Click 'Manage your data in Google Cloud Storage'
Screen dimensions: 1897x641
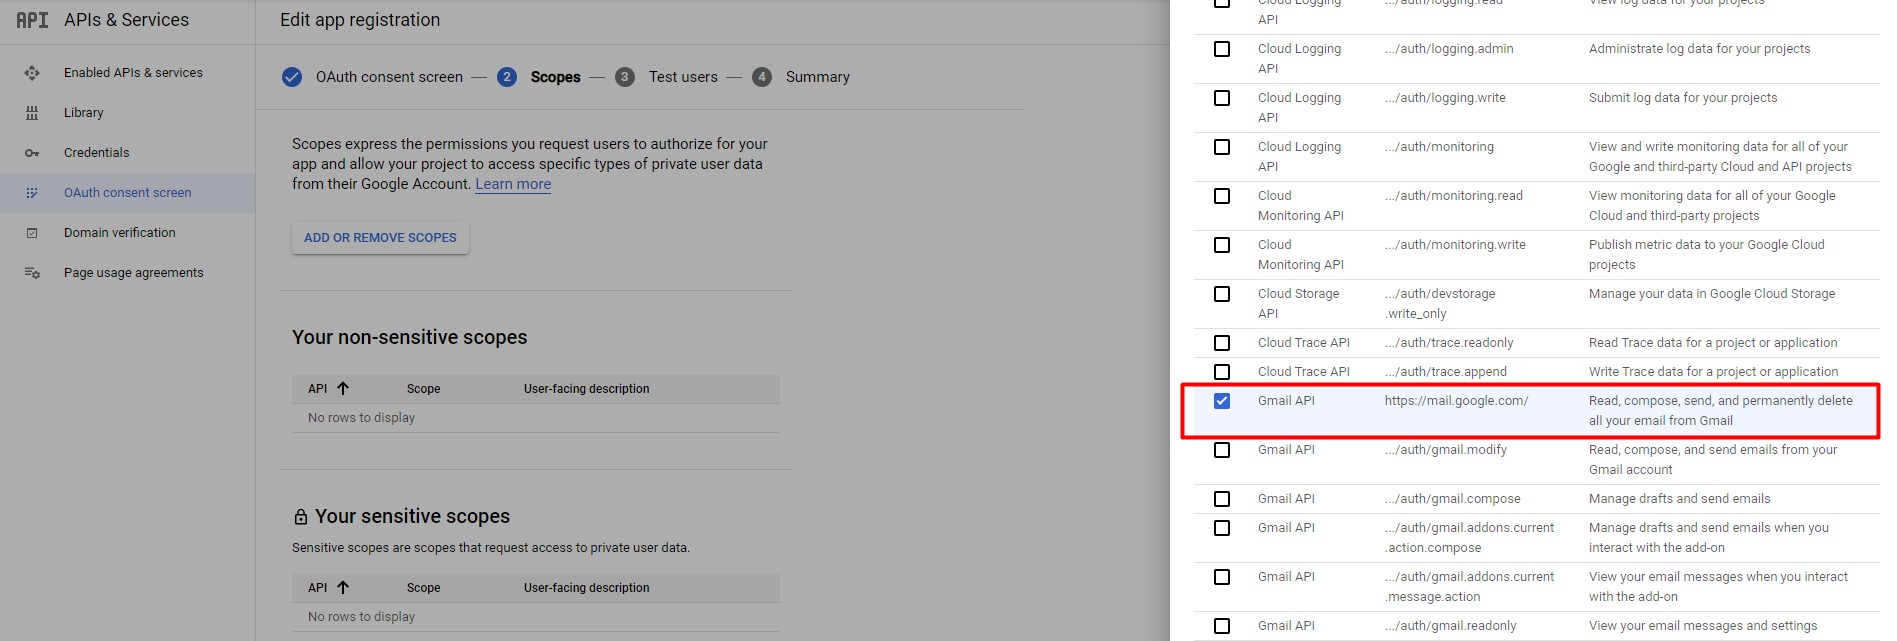(1712, 294)
